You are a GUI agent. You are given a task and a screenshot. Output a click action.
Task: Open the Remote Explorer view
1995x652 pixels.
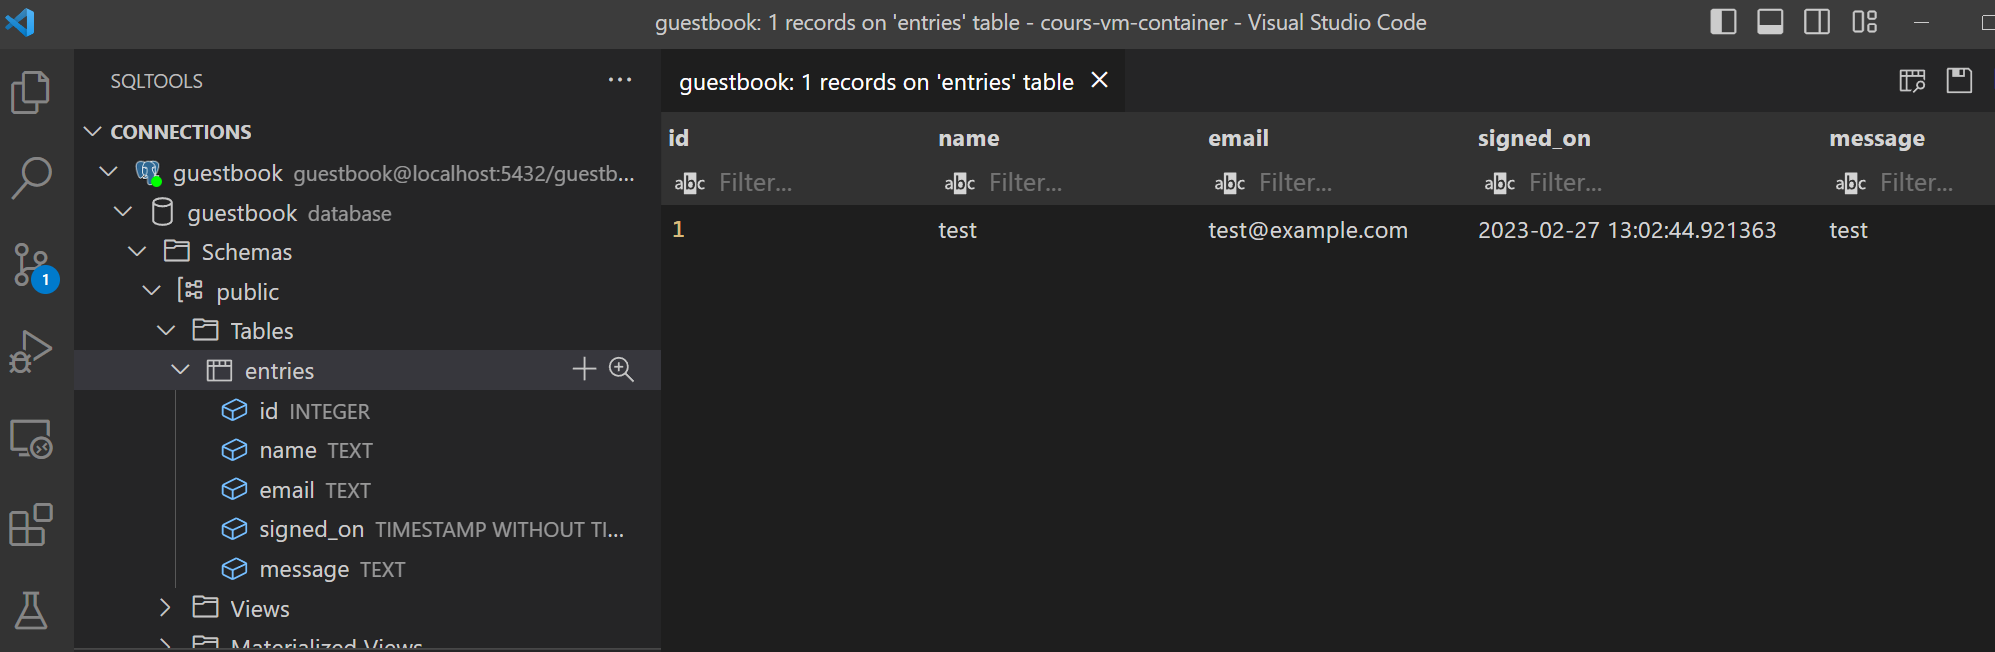click(31, 438)
